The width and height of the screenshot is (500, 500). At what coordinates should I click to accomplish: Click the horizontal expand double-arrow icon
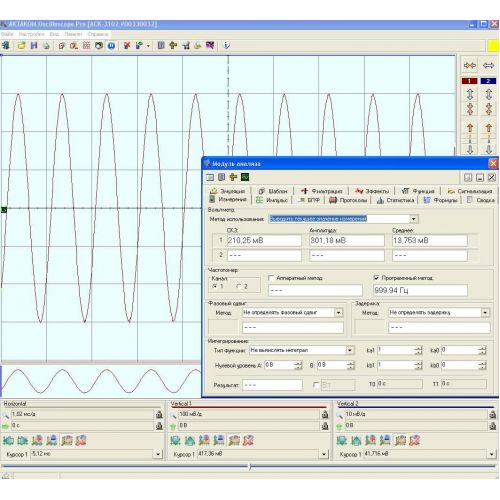point(488,65)
